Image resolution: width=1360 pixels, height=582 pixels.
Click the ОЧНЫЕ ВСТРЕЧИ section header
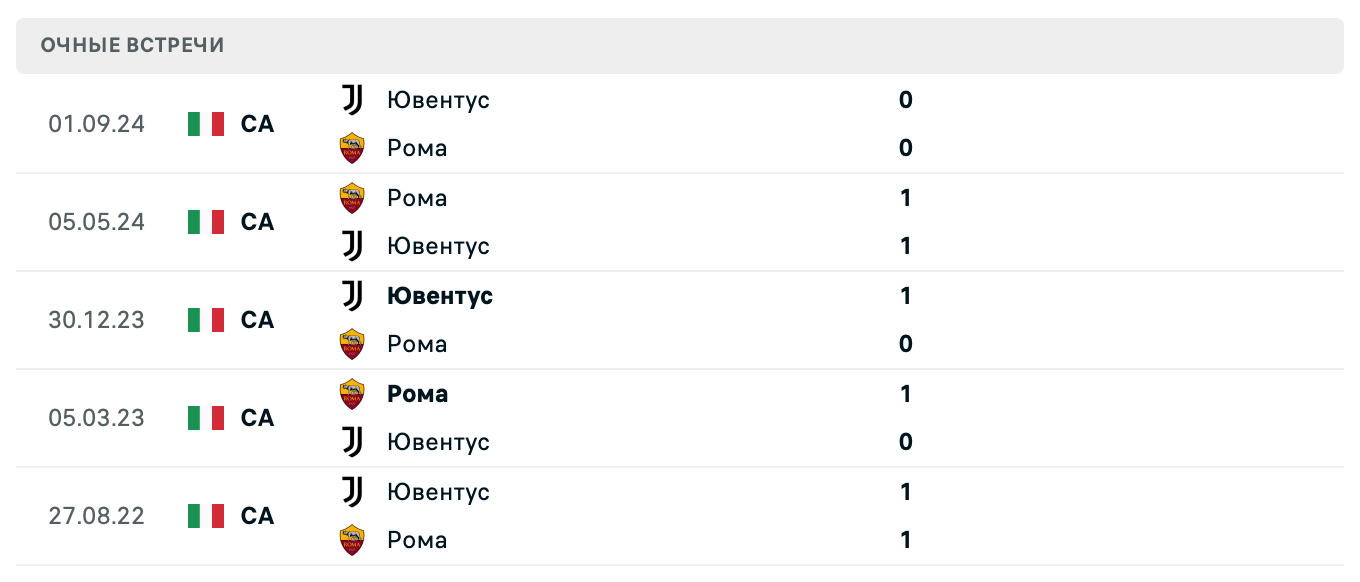[x=131, y=44]
